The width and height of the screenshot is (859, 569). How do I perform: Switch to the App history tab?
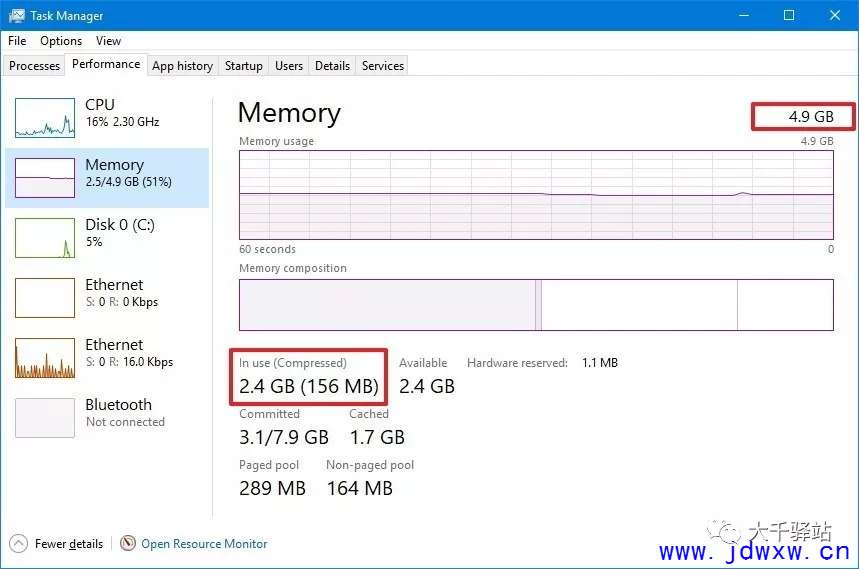[x=182, y=66]
